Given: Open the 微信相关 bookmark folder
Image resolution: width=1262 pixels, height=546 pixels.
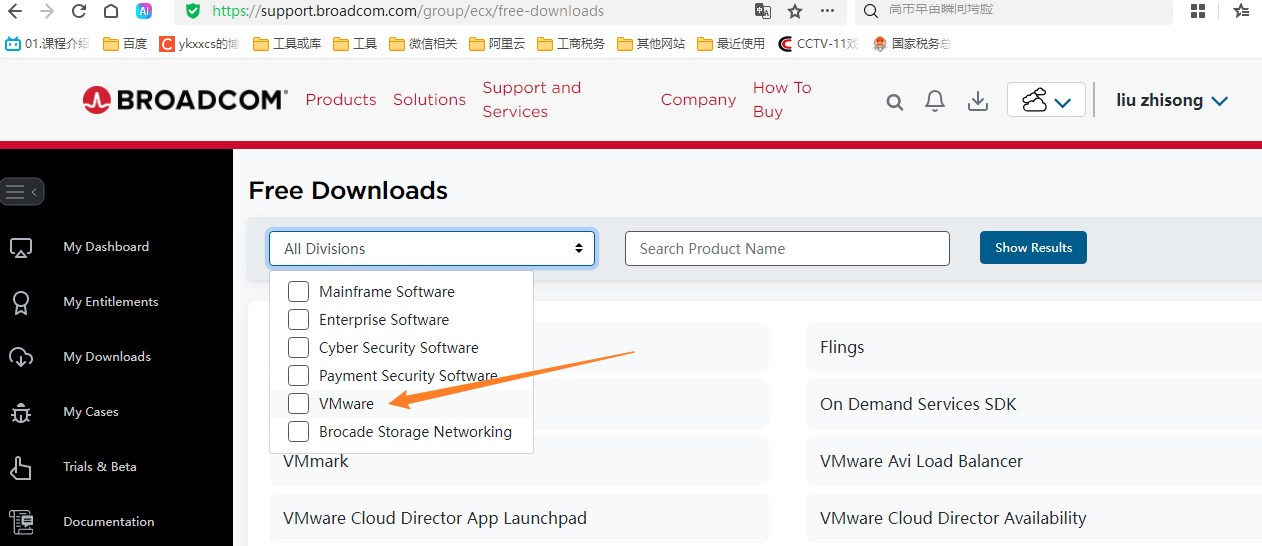Looking at the screenshot, I should coord(423,44).
